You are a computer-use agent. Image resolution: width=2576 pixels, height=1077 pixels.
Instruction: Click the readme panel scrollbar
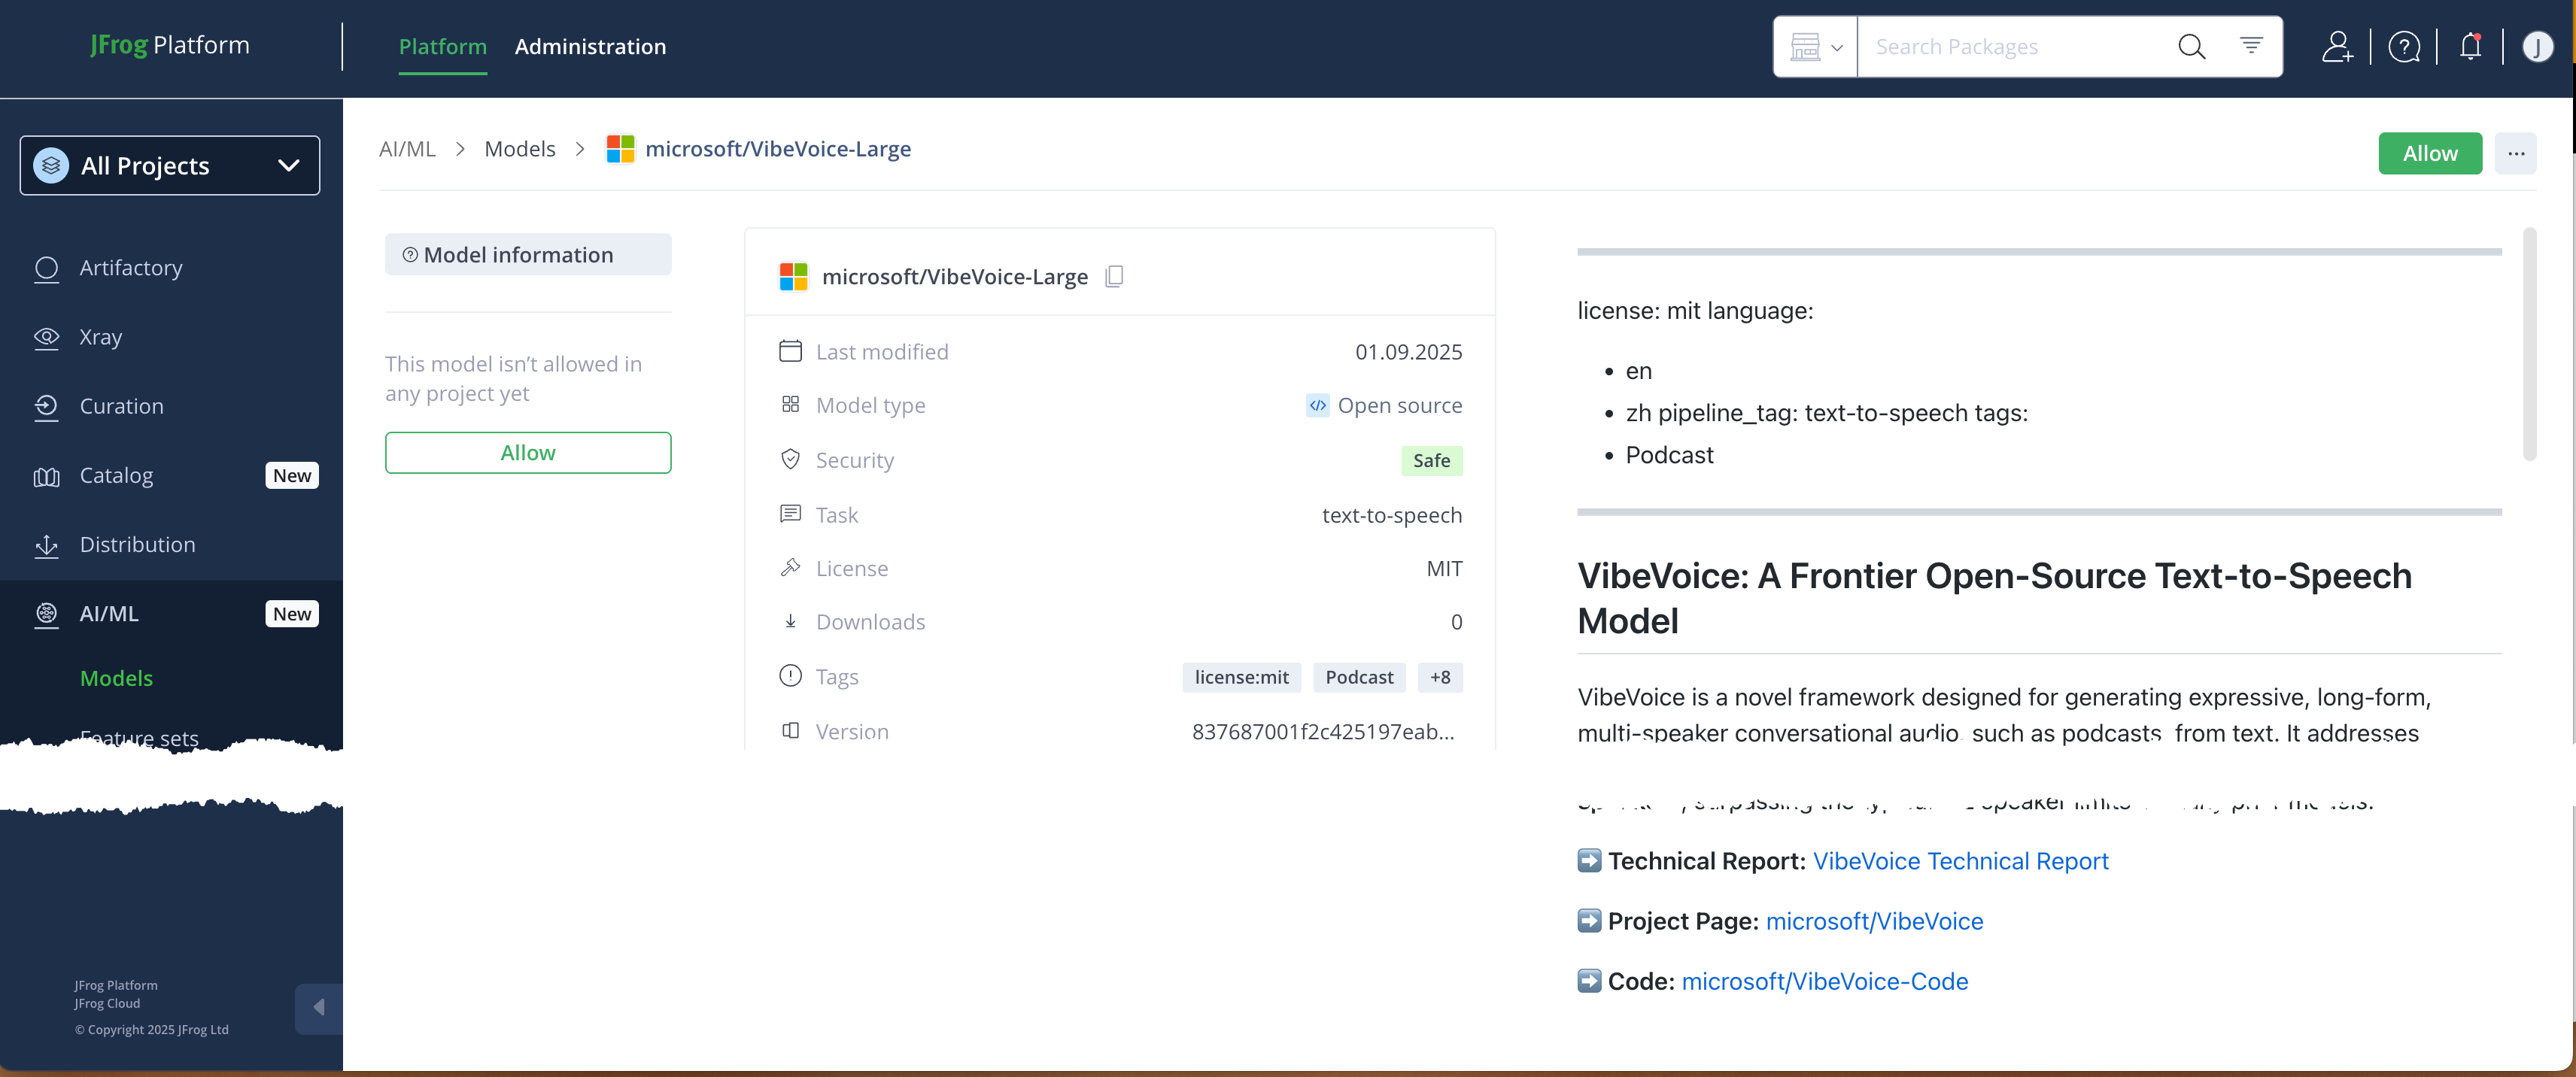point(2529,345)
